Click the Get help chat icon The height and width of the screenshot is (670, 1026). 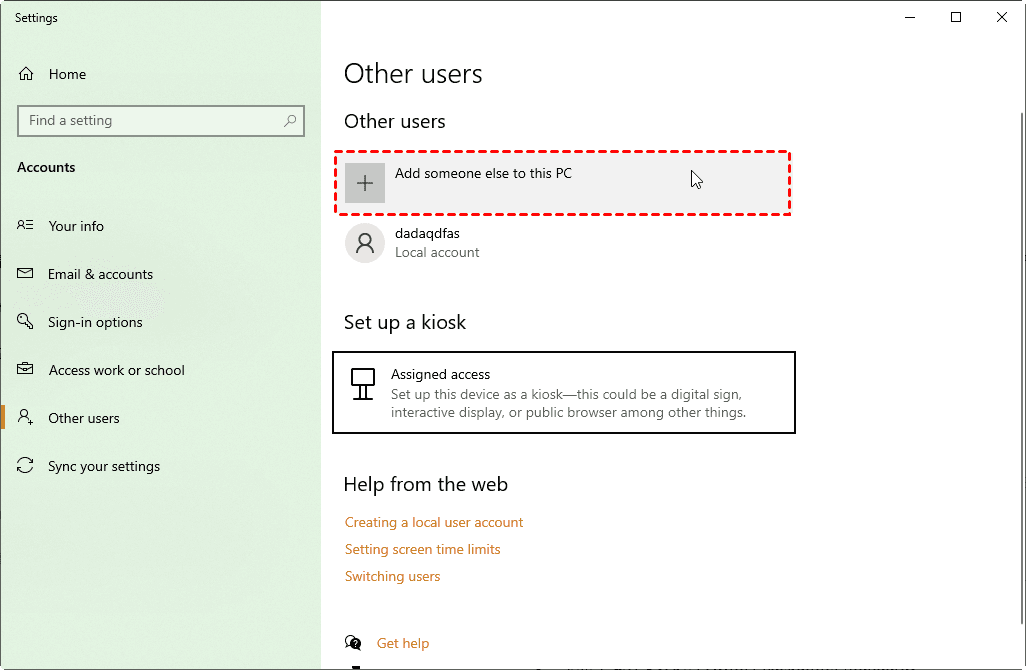[x=353, y=643]
